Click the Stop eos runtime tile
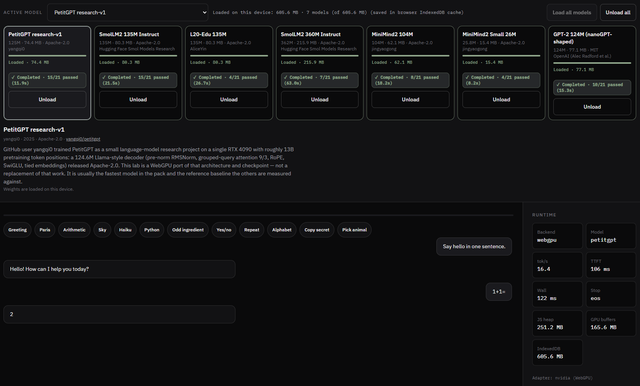Viewport: 640px width, 386px height. tap(611, 294)
